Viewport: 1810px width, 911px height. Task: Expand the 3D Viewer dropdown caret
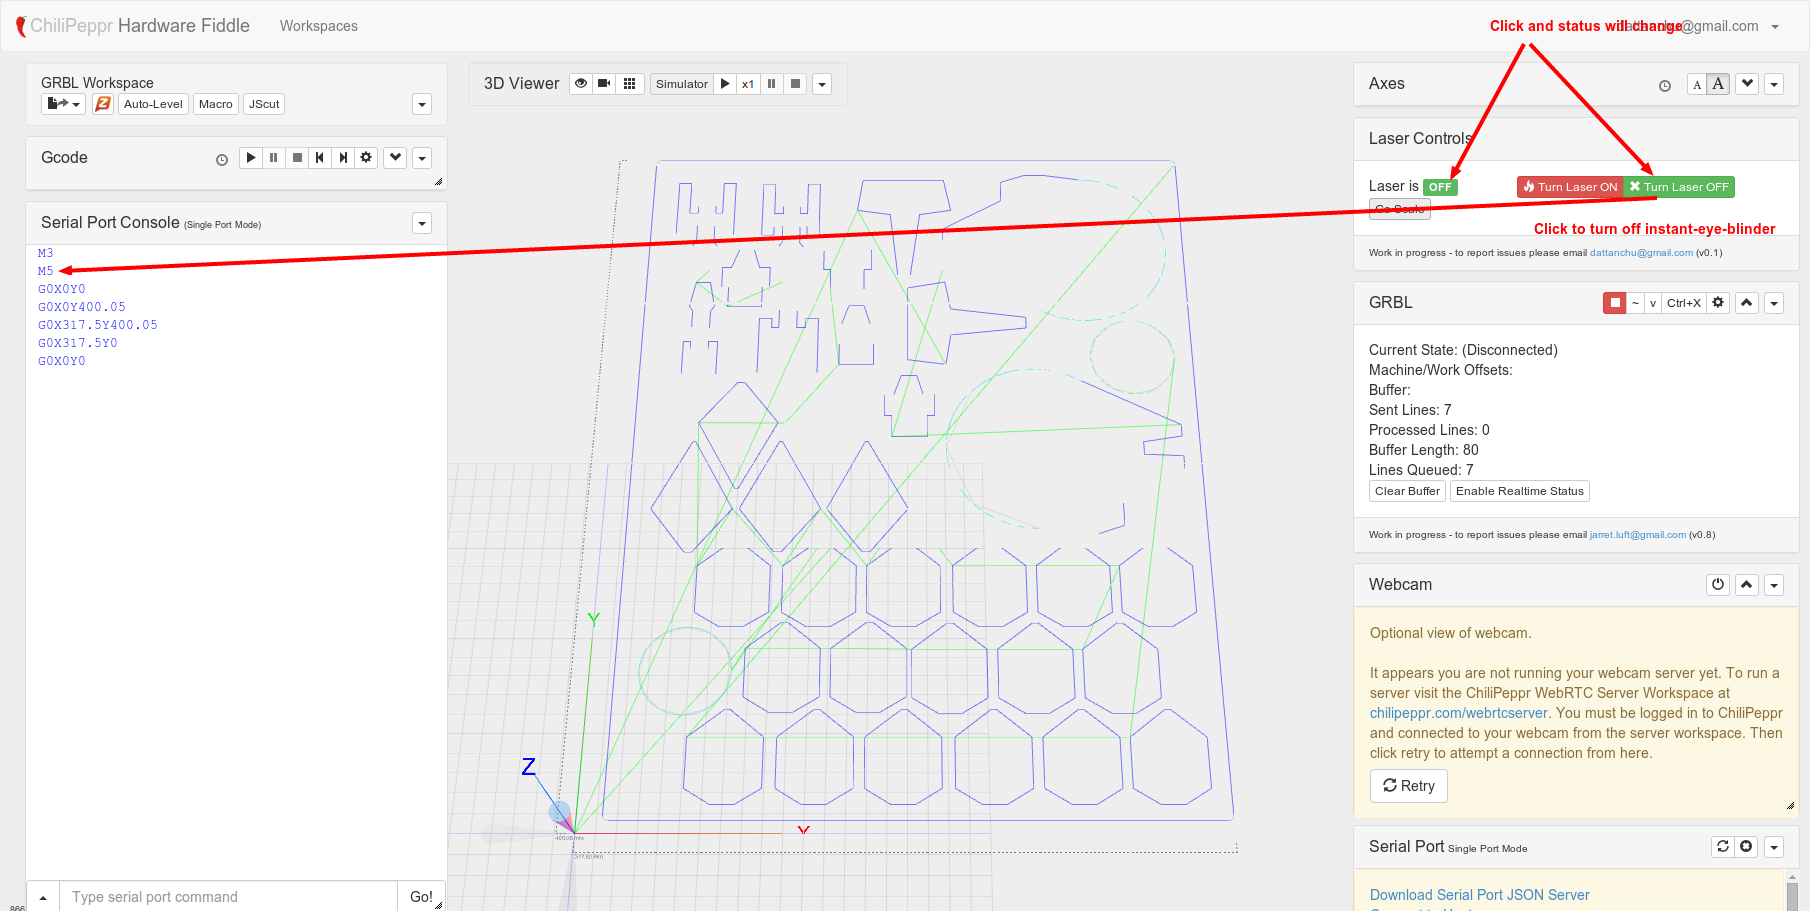(x=822, y=85)
